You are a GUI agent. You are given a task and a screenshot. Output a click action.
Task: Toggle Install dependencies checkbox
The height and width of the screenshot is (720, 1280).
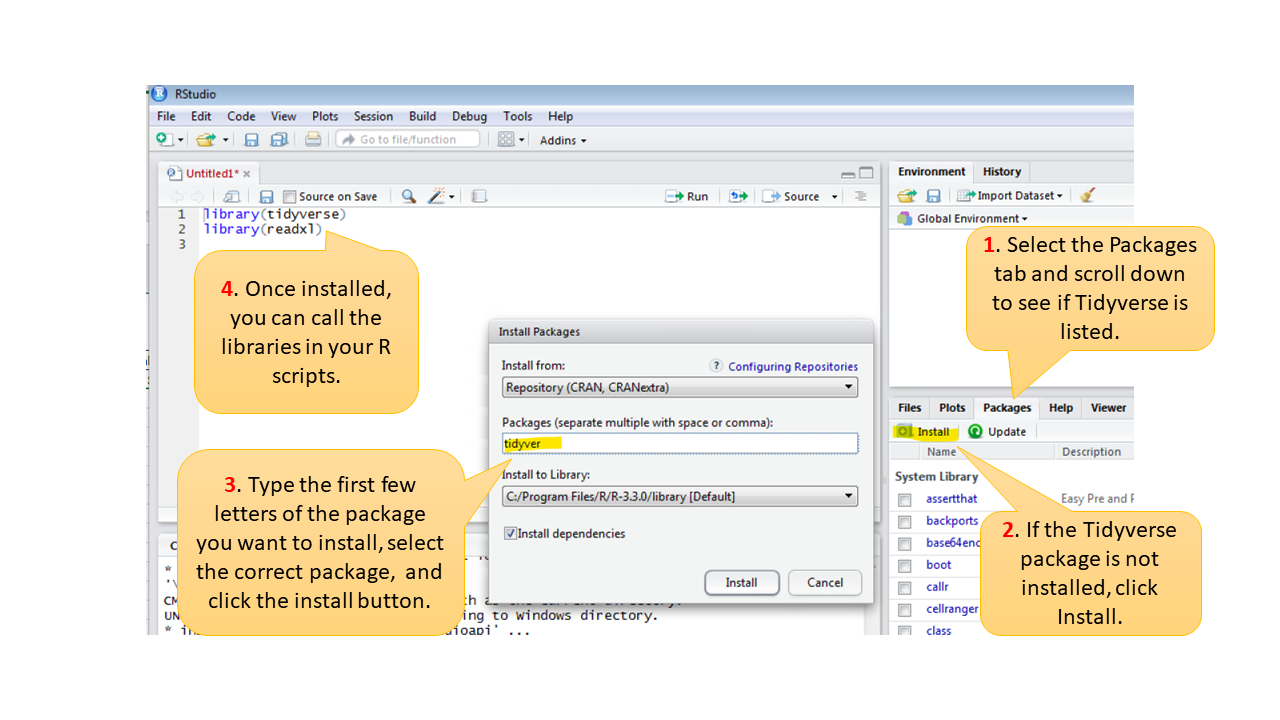[x=510, y=534]
